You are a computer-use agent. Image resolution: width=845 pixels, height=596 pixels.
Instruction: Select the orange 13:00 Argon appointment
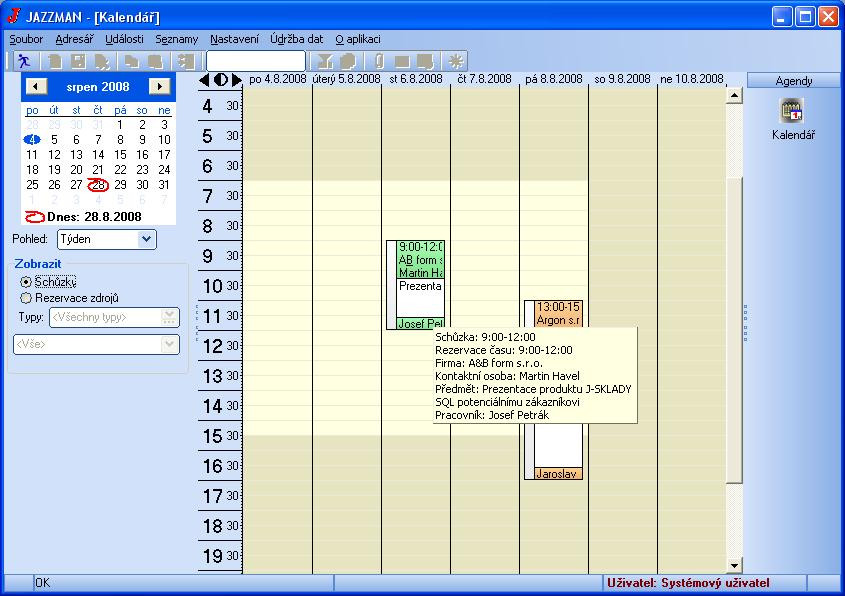[558, 314]
